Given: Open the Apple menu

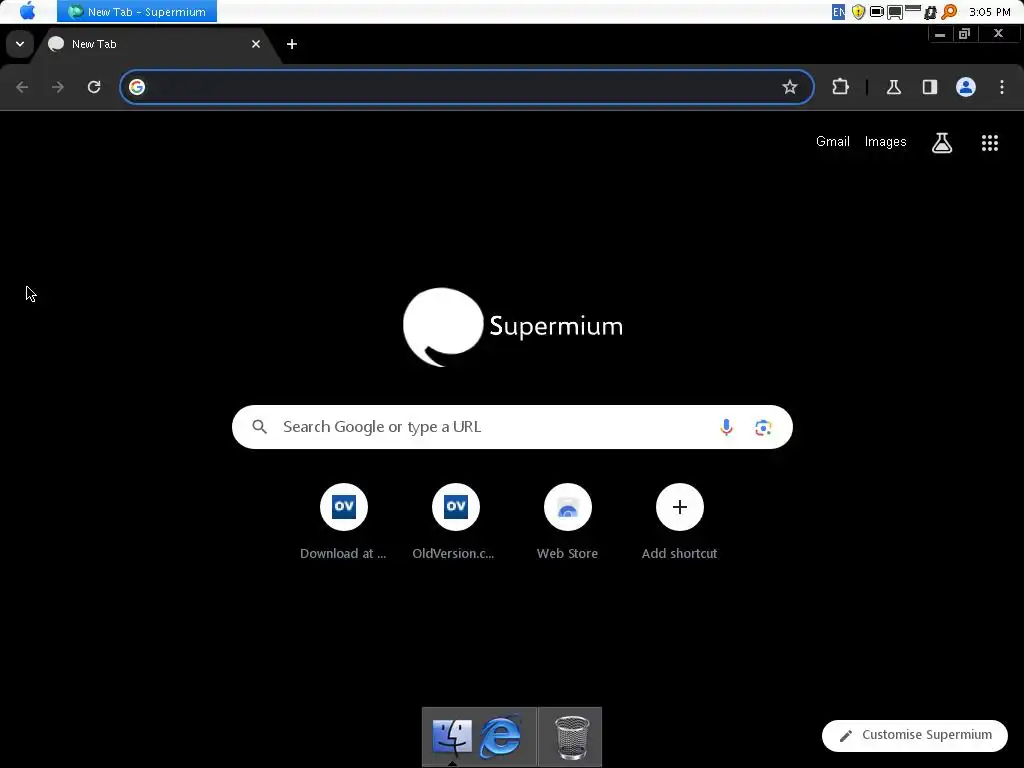Looking at the screenshot, I should pyautogui.click(x=27, y=11).
